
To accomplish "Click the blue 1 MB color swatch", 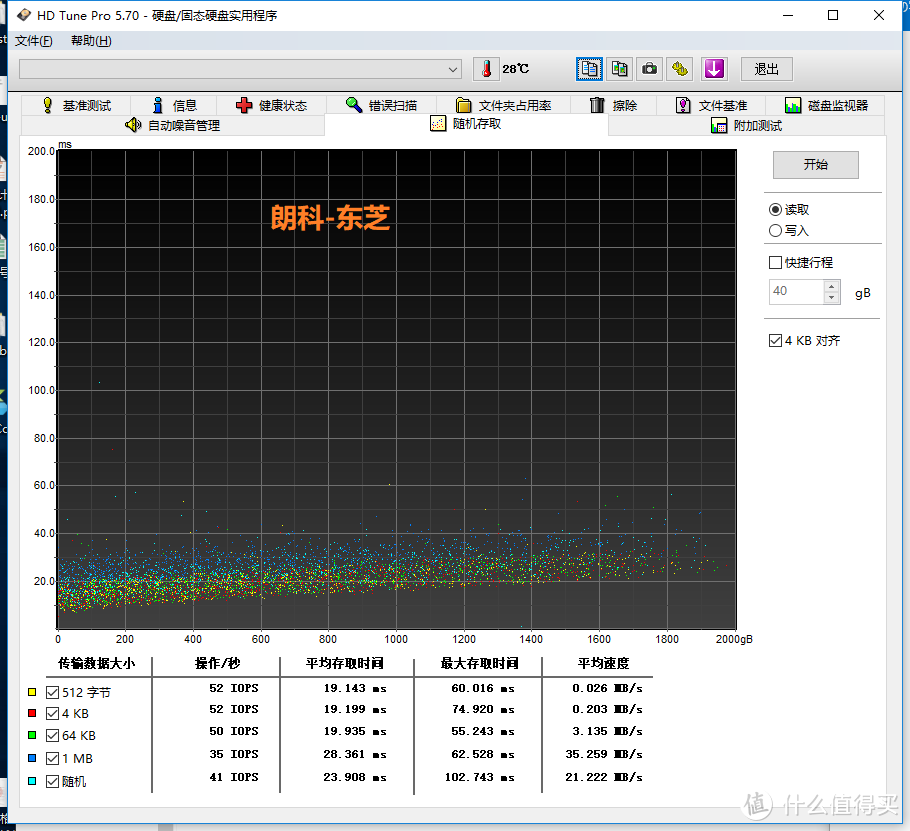I will point(32,758).
